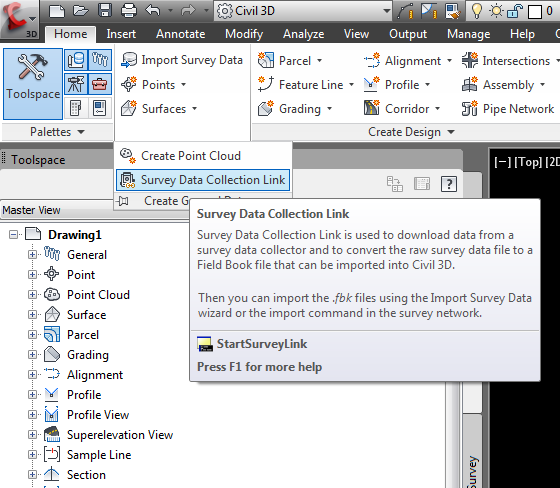Open the Insert ribbon tab
Screen dimensions: 560x488
coord(121,34)
